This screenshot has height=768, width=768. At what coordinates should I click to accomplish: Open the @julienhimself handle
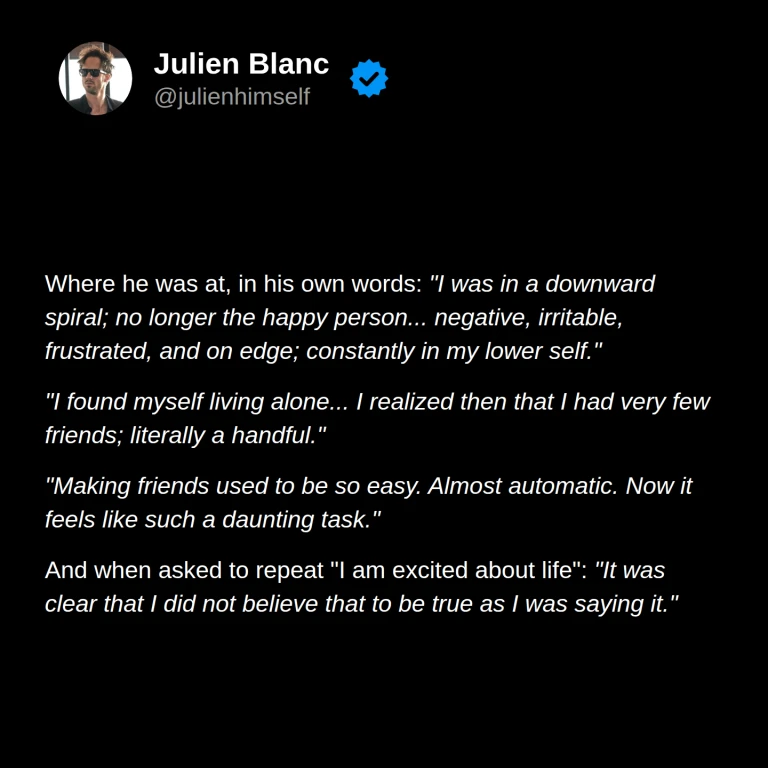click(232, 96)
